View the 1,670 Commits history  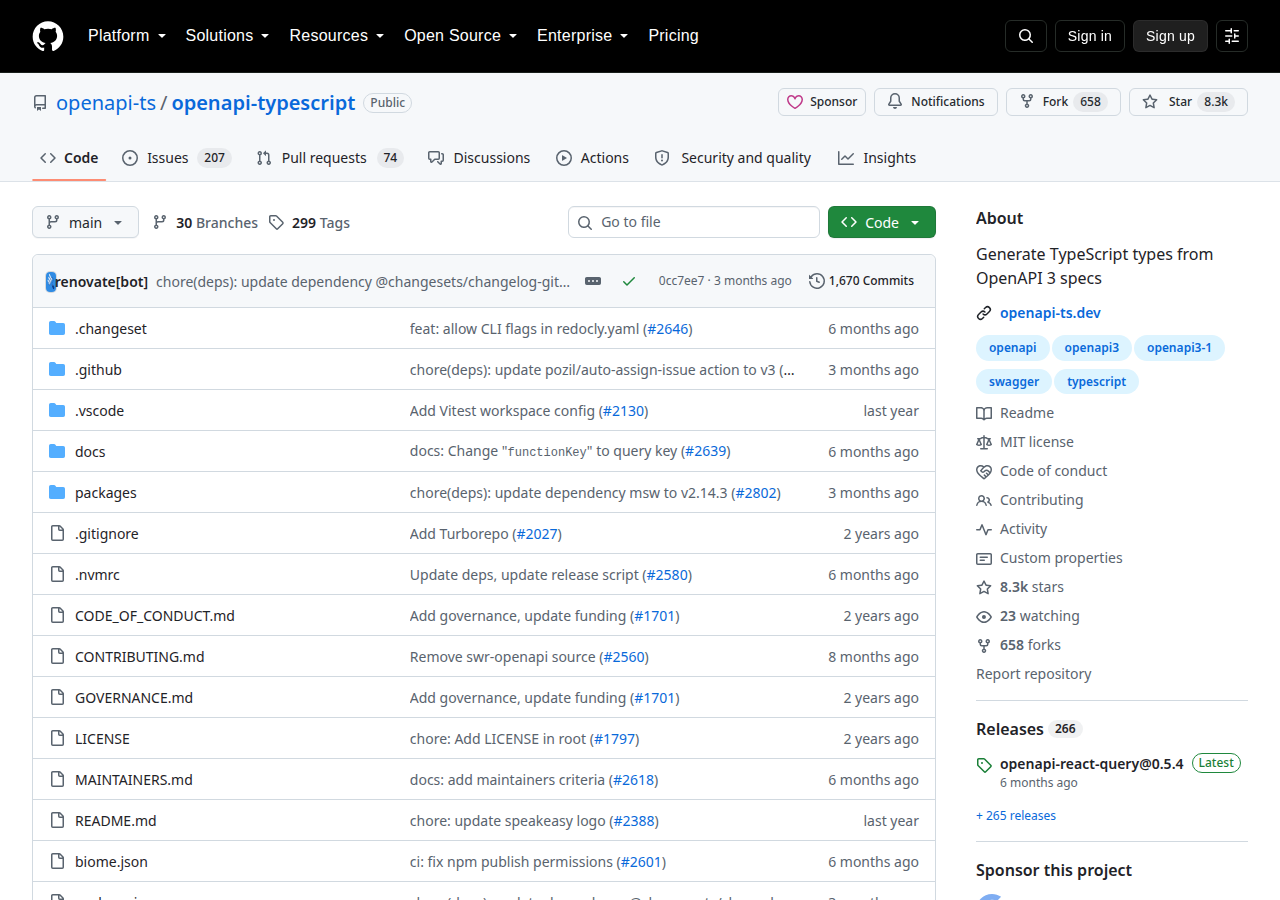[x=861, y=281]
